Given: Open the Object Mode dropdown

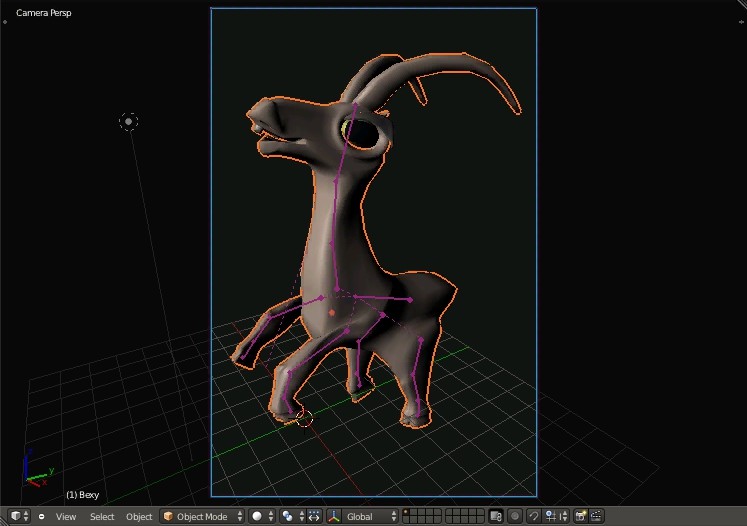Looking at the screenshot, I should [202, 516].
